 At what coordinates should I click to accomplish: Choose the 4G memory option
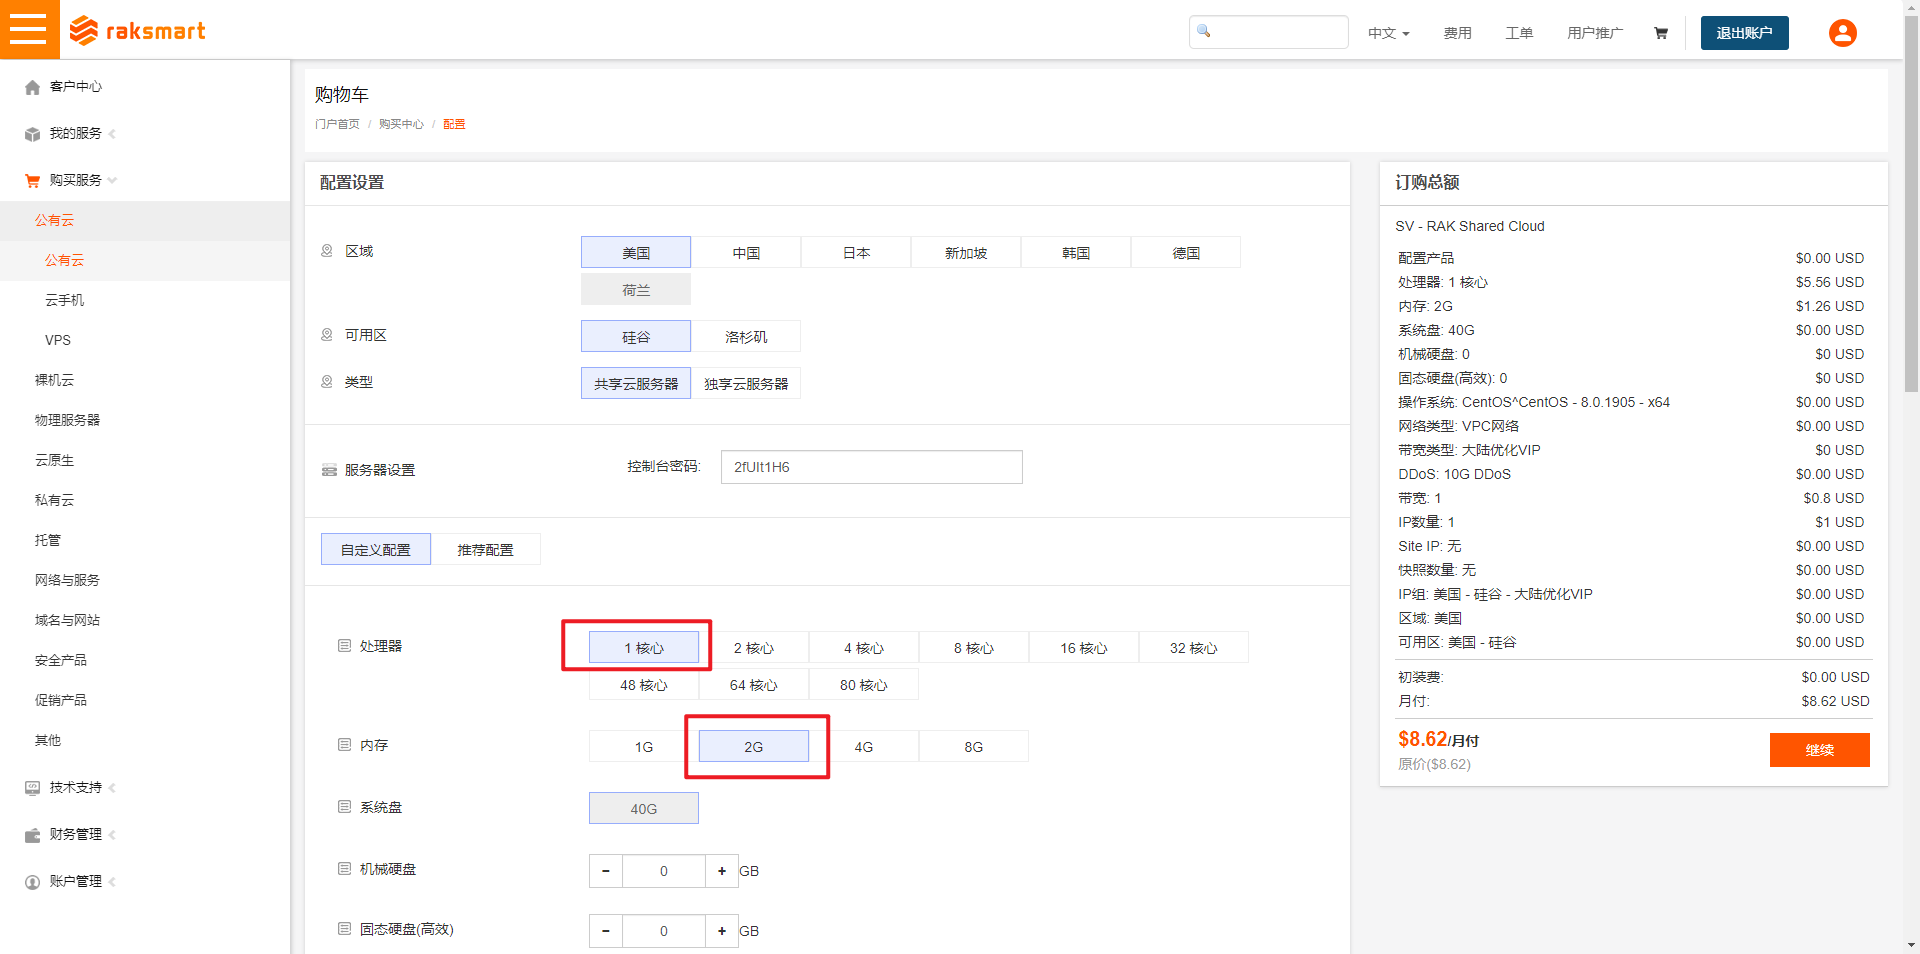click(x=864, y=746)
